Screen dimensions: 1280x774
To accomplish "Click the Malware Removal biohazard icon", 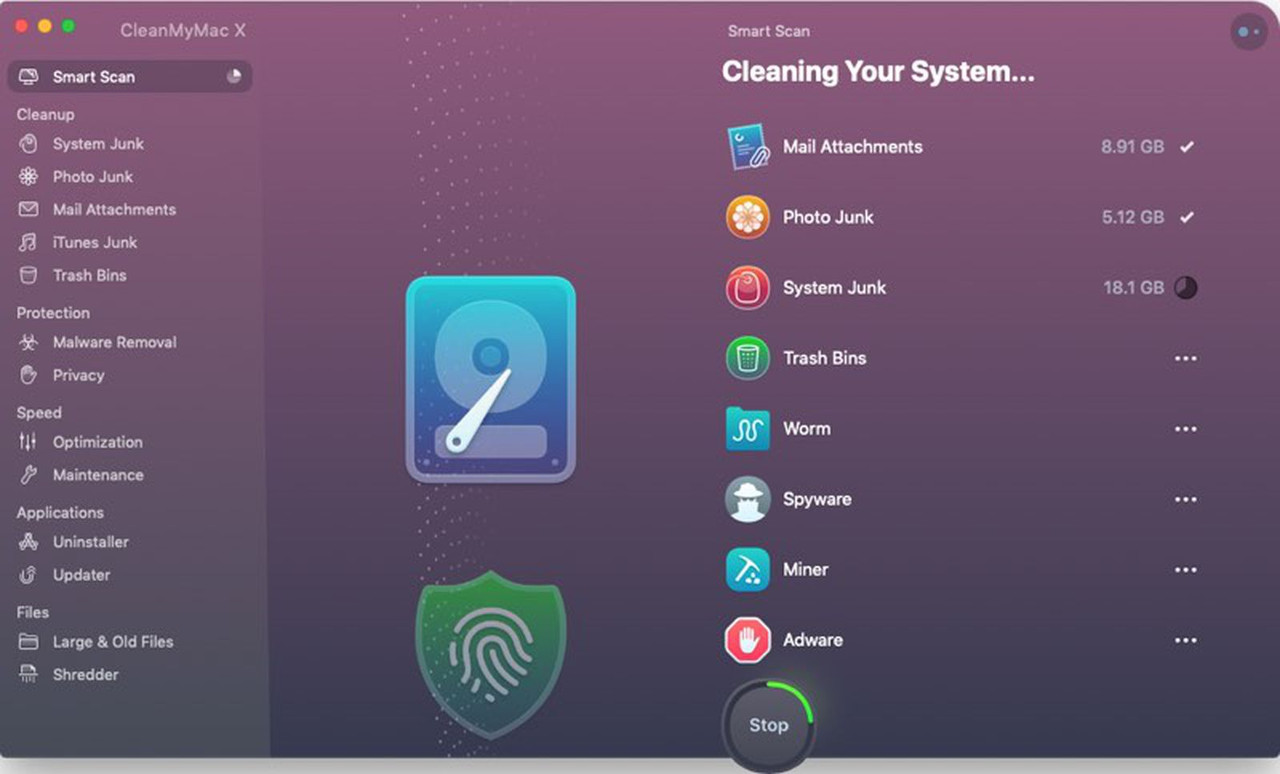I will coord(29,343).
